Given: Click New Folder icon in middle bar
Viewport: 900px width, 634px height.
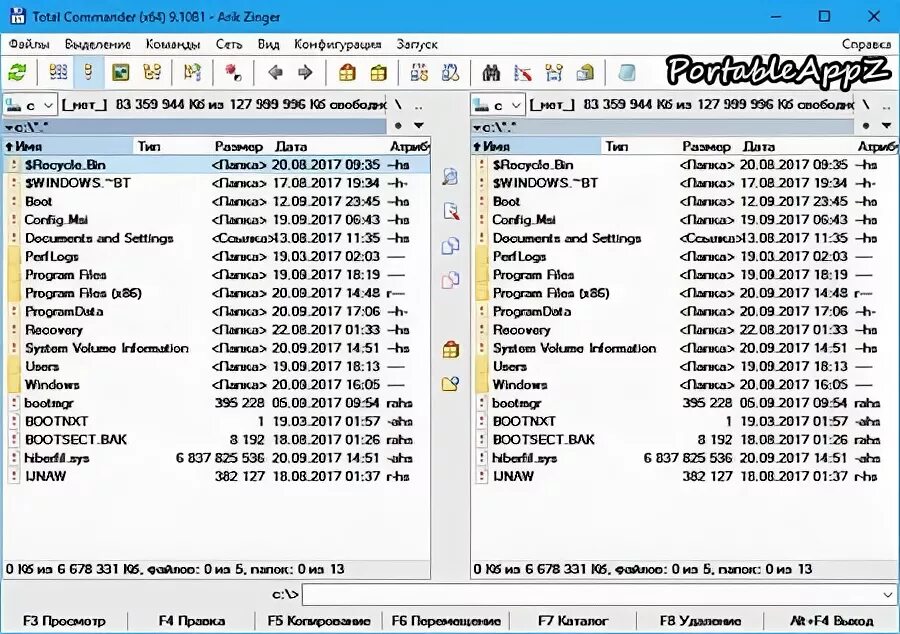Looking at the screenshot, I should (x=451, y=383).
